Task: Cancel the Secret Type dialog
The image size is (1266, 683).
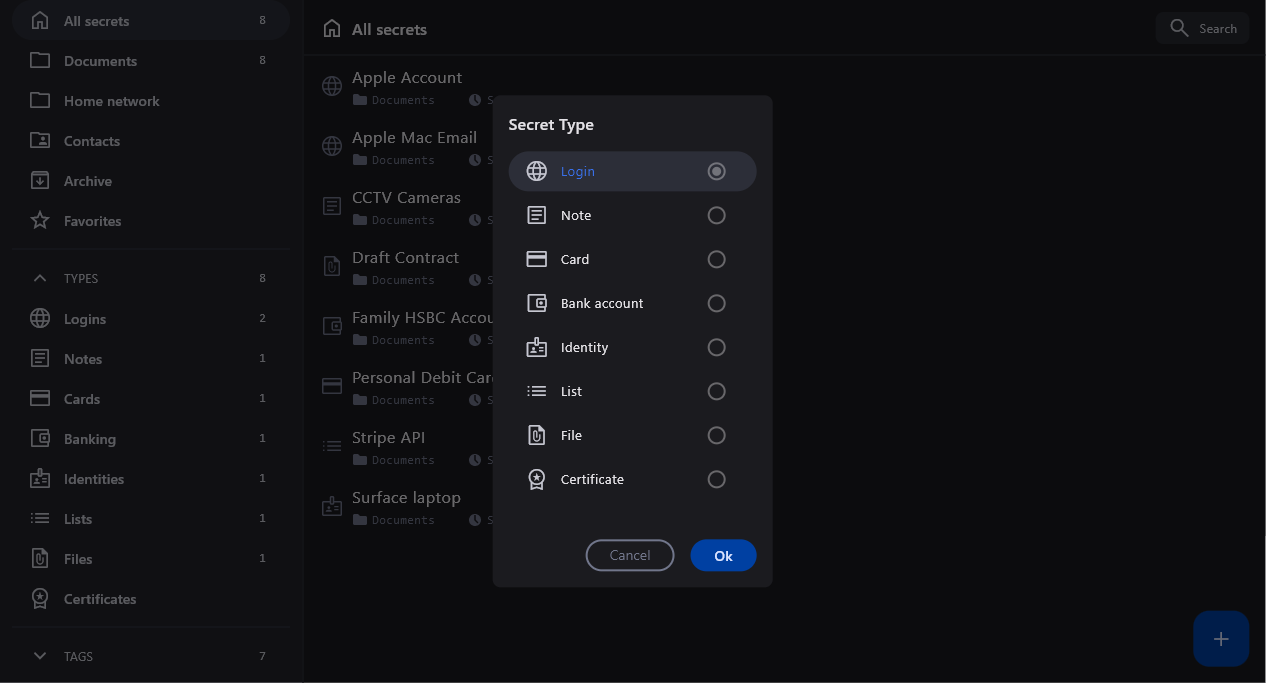Action: [x=630, y=555]
